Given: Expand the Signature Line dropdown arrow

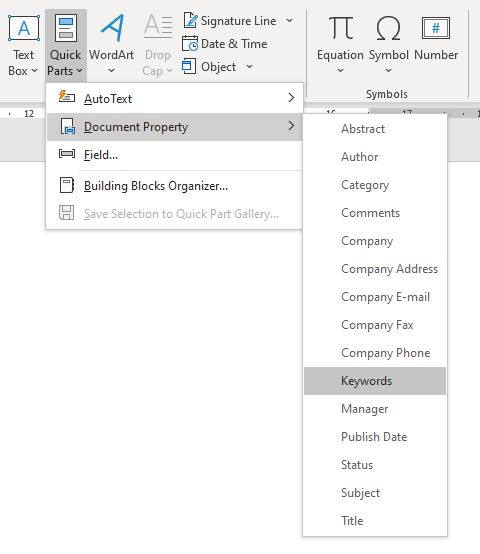Looking at the screenshot, I should pos(289,20).
